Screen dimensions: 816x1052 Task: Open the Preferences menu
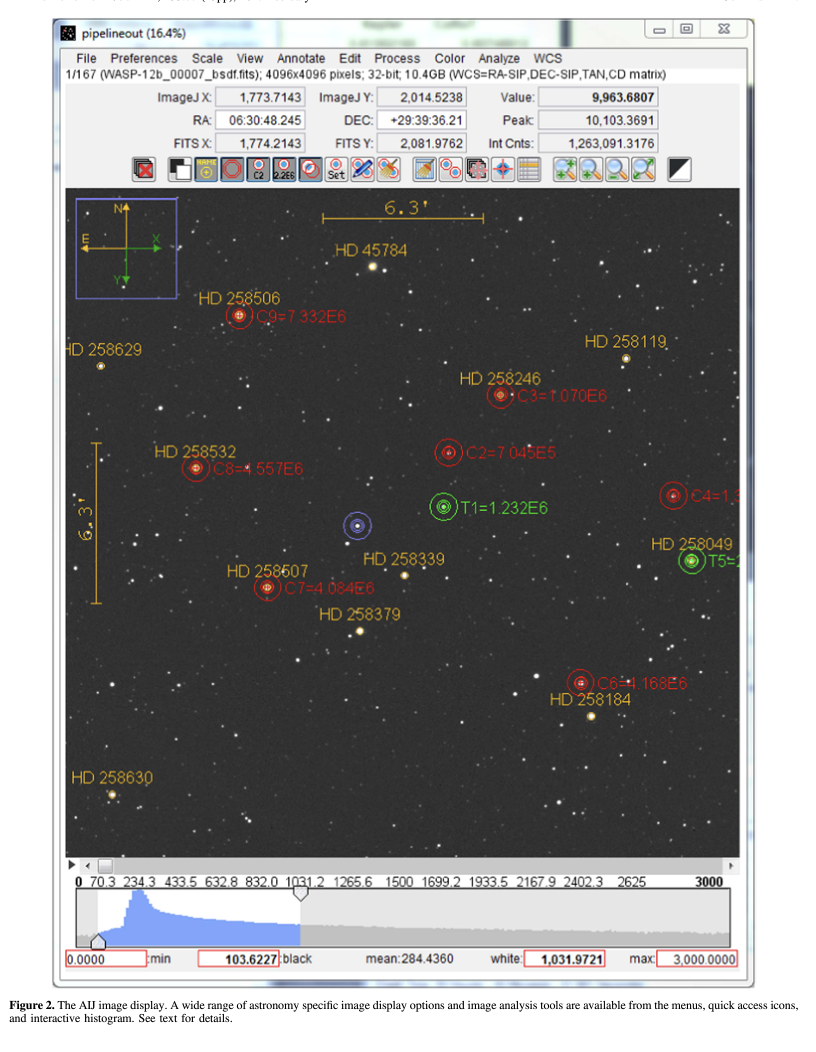point(144,59)
